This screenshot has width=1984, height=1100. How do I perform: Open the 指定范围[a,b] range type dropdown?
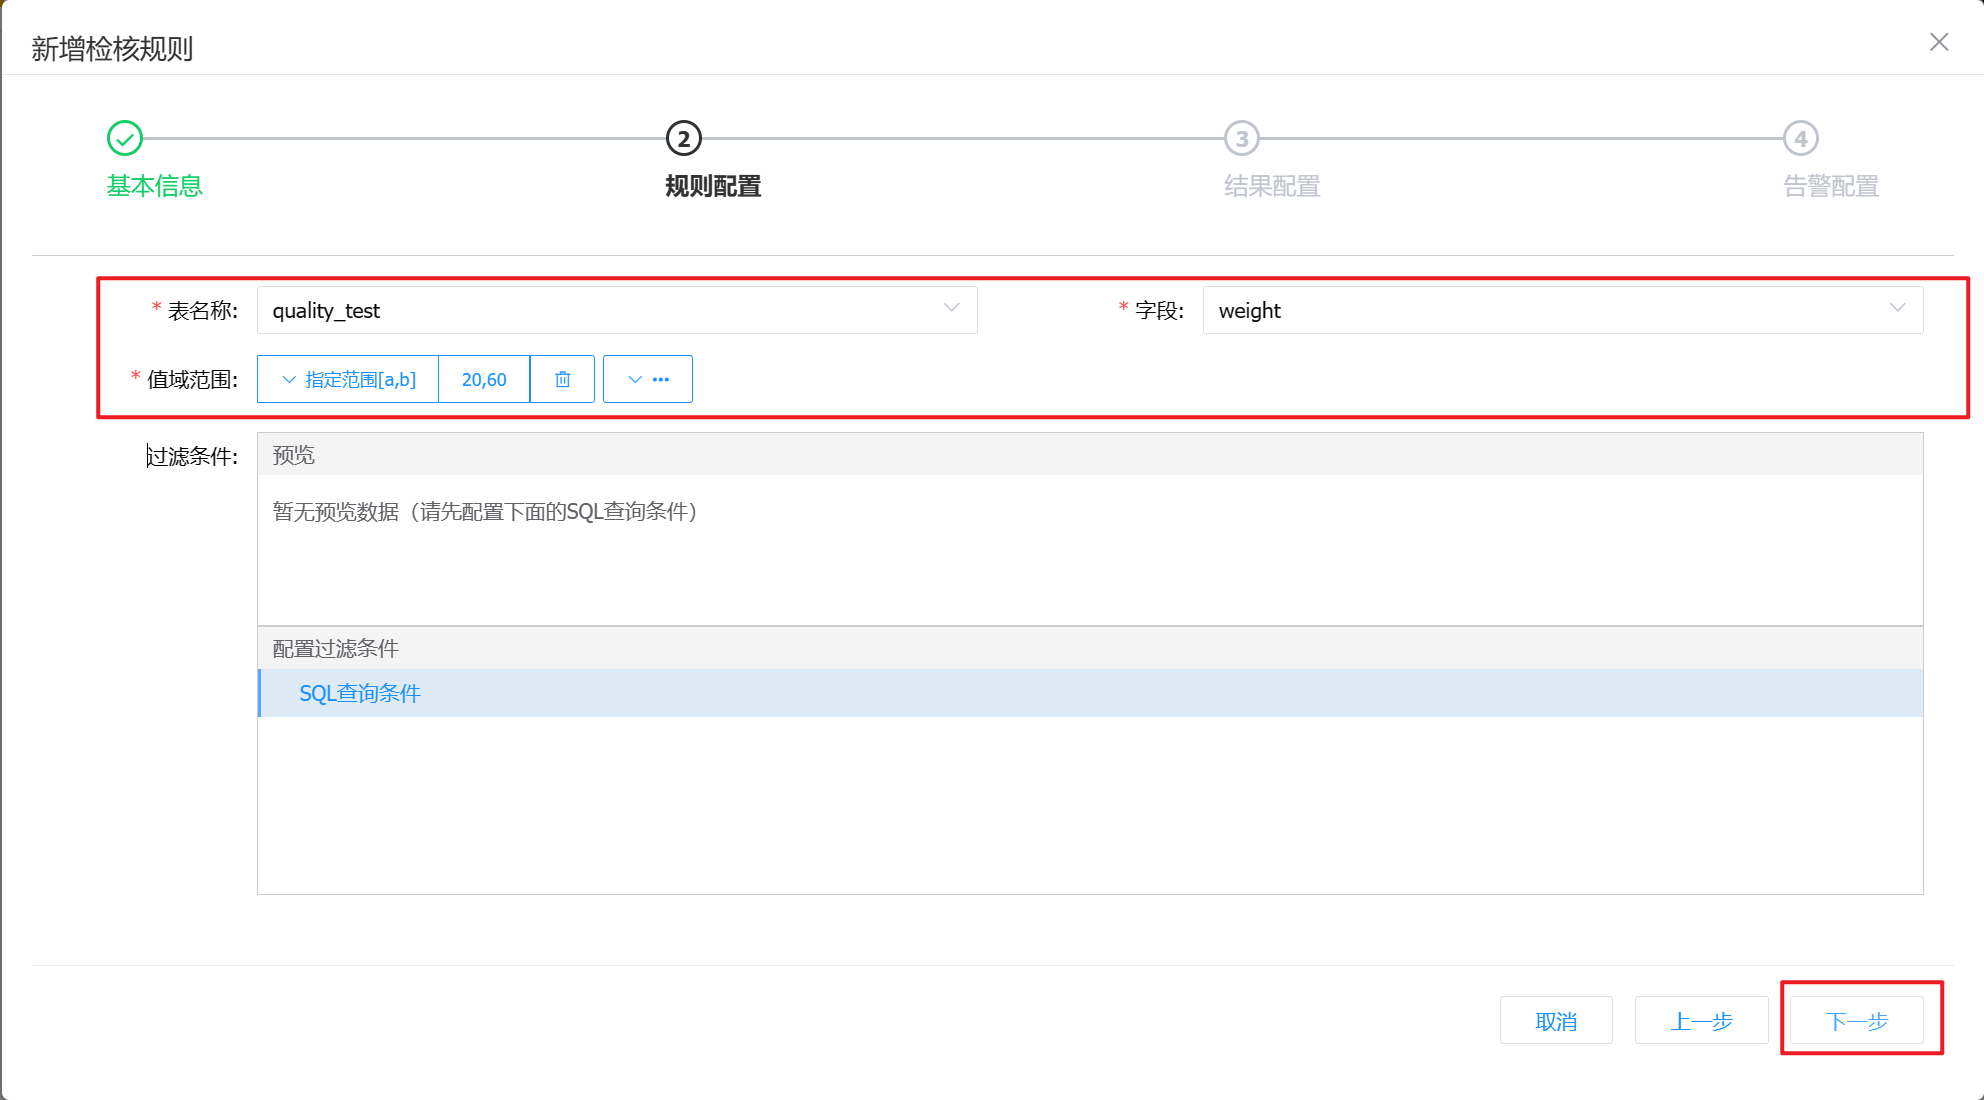coord(348,379)
